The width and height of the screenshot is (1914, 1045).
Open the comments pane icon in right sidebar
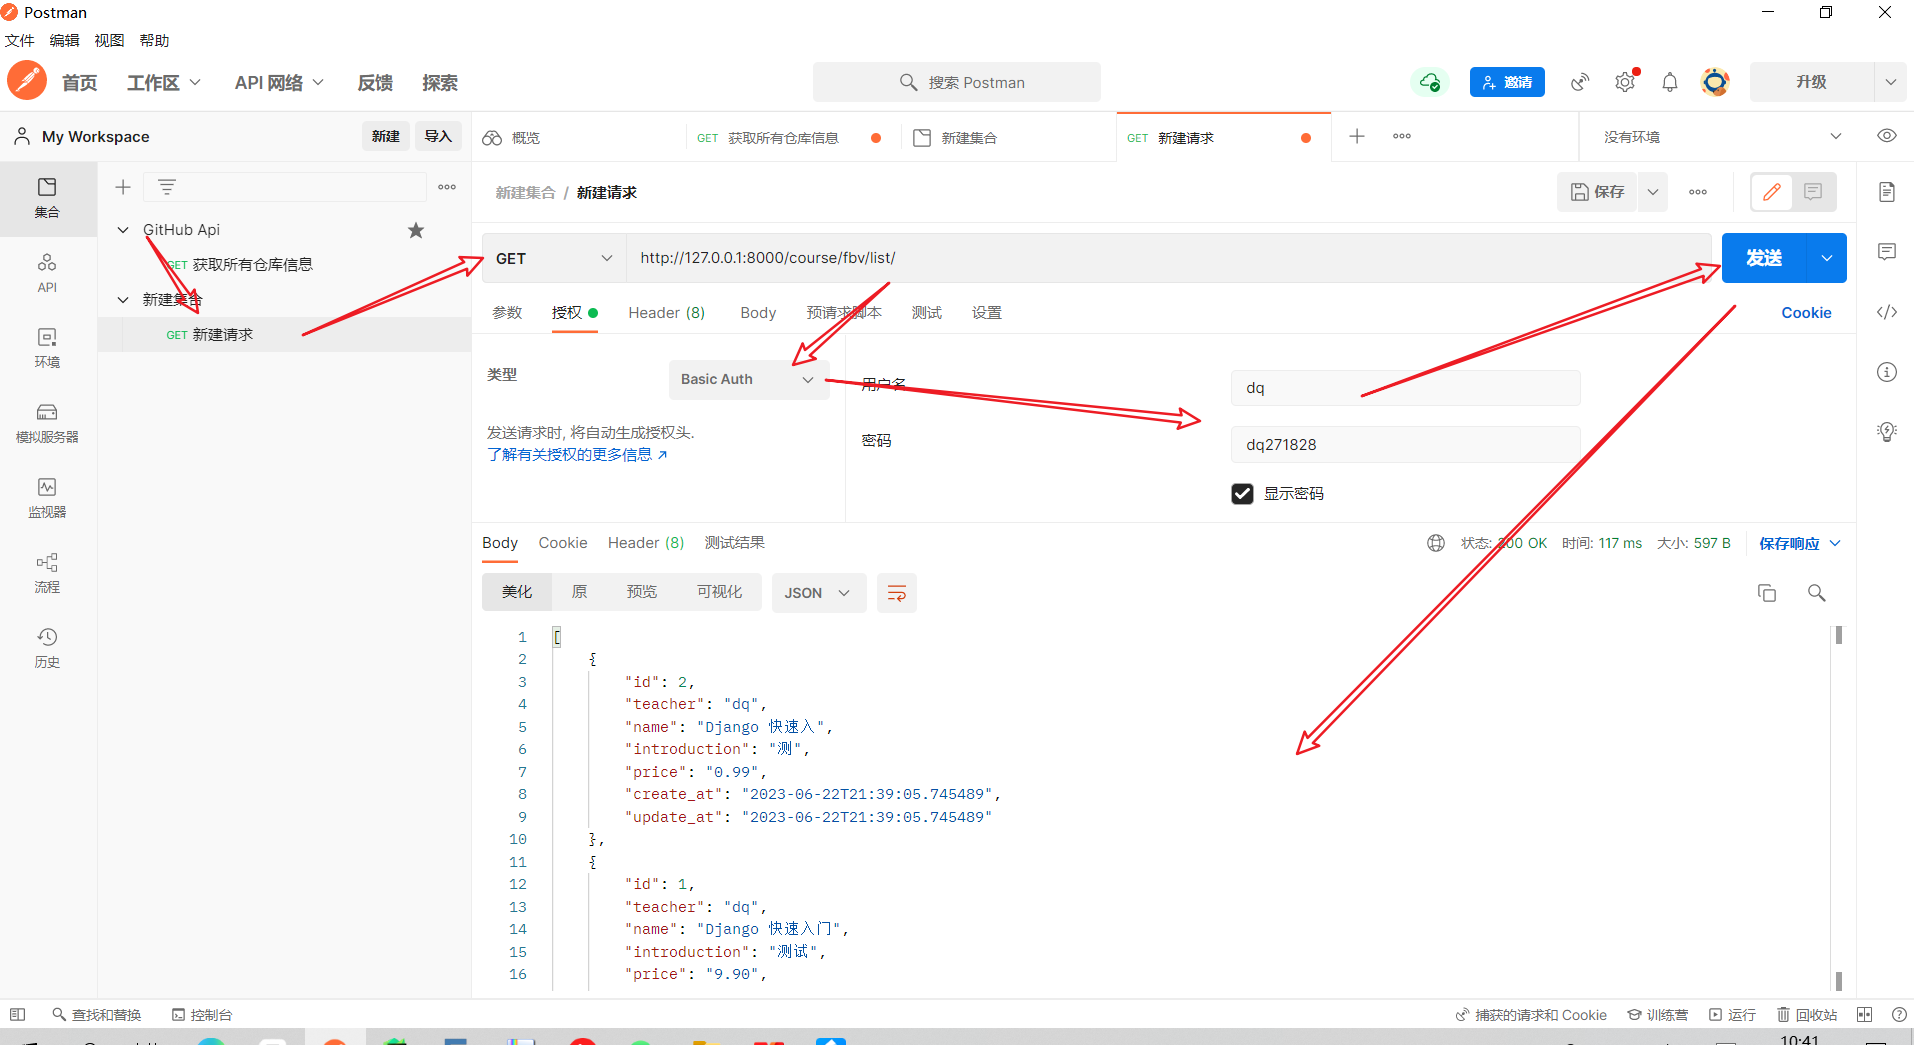point(1887,252)
